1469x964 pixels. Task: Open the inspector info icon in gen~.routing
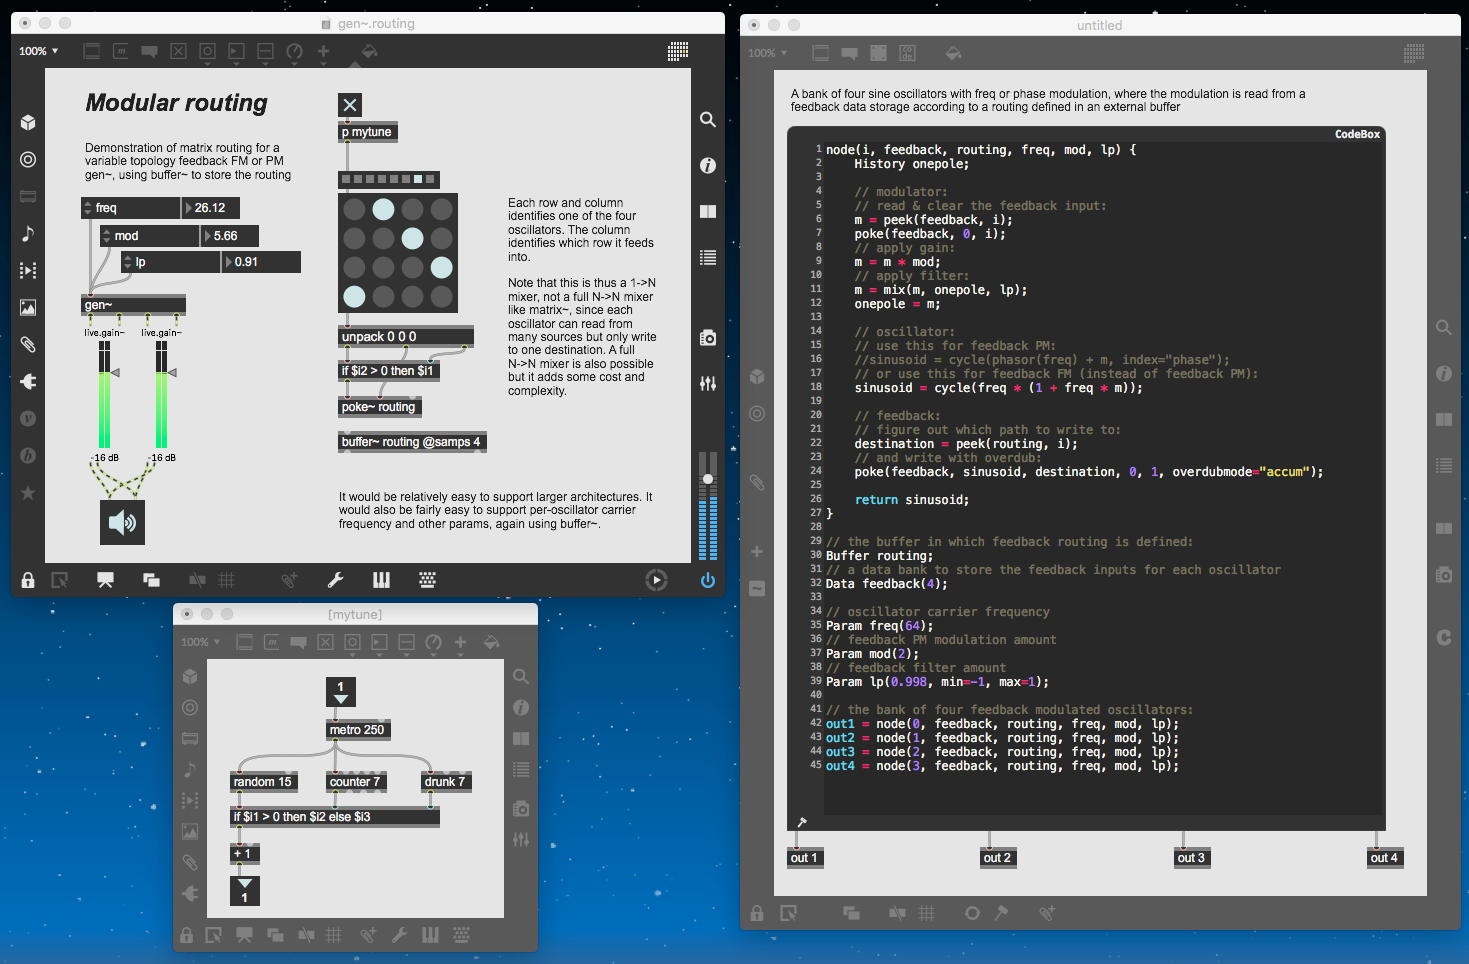point(707,165)
